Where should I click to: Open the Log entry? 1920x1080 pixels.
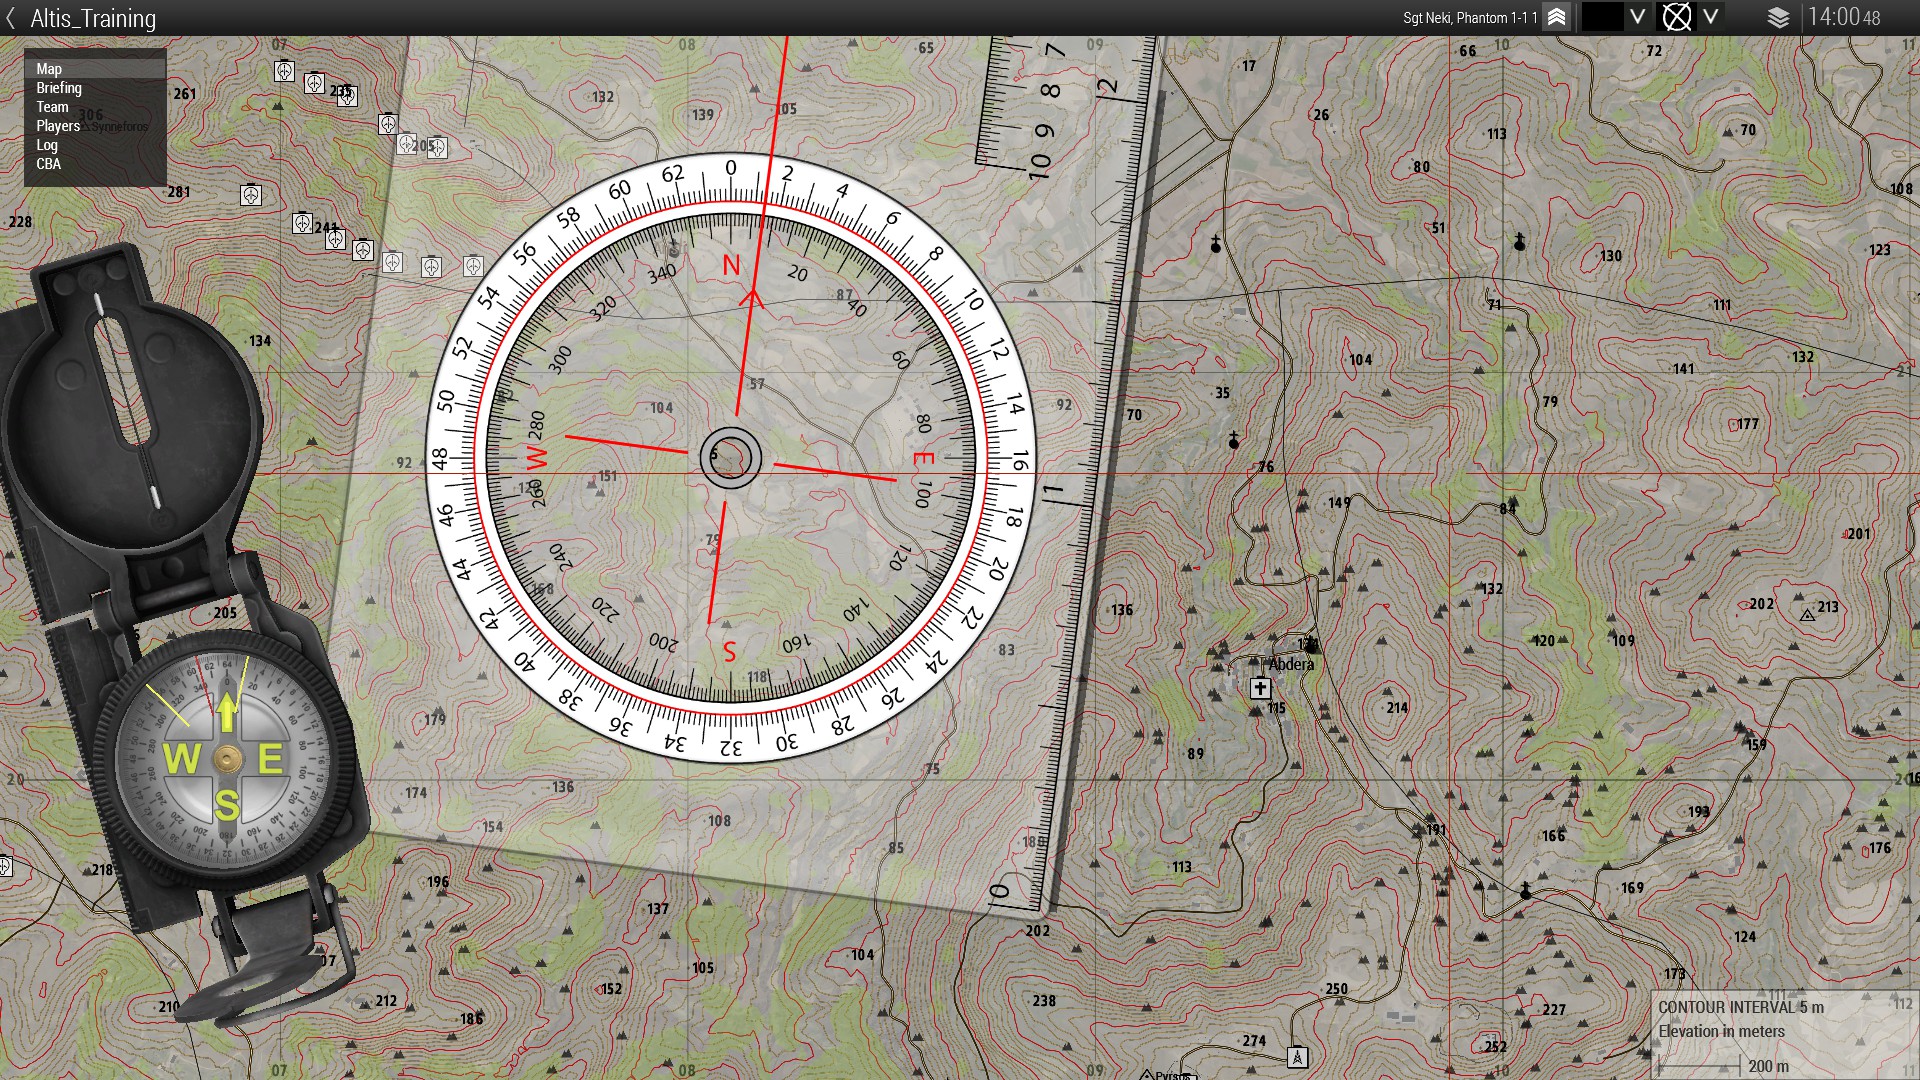[x=47, y=145]
